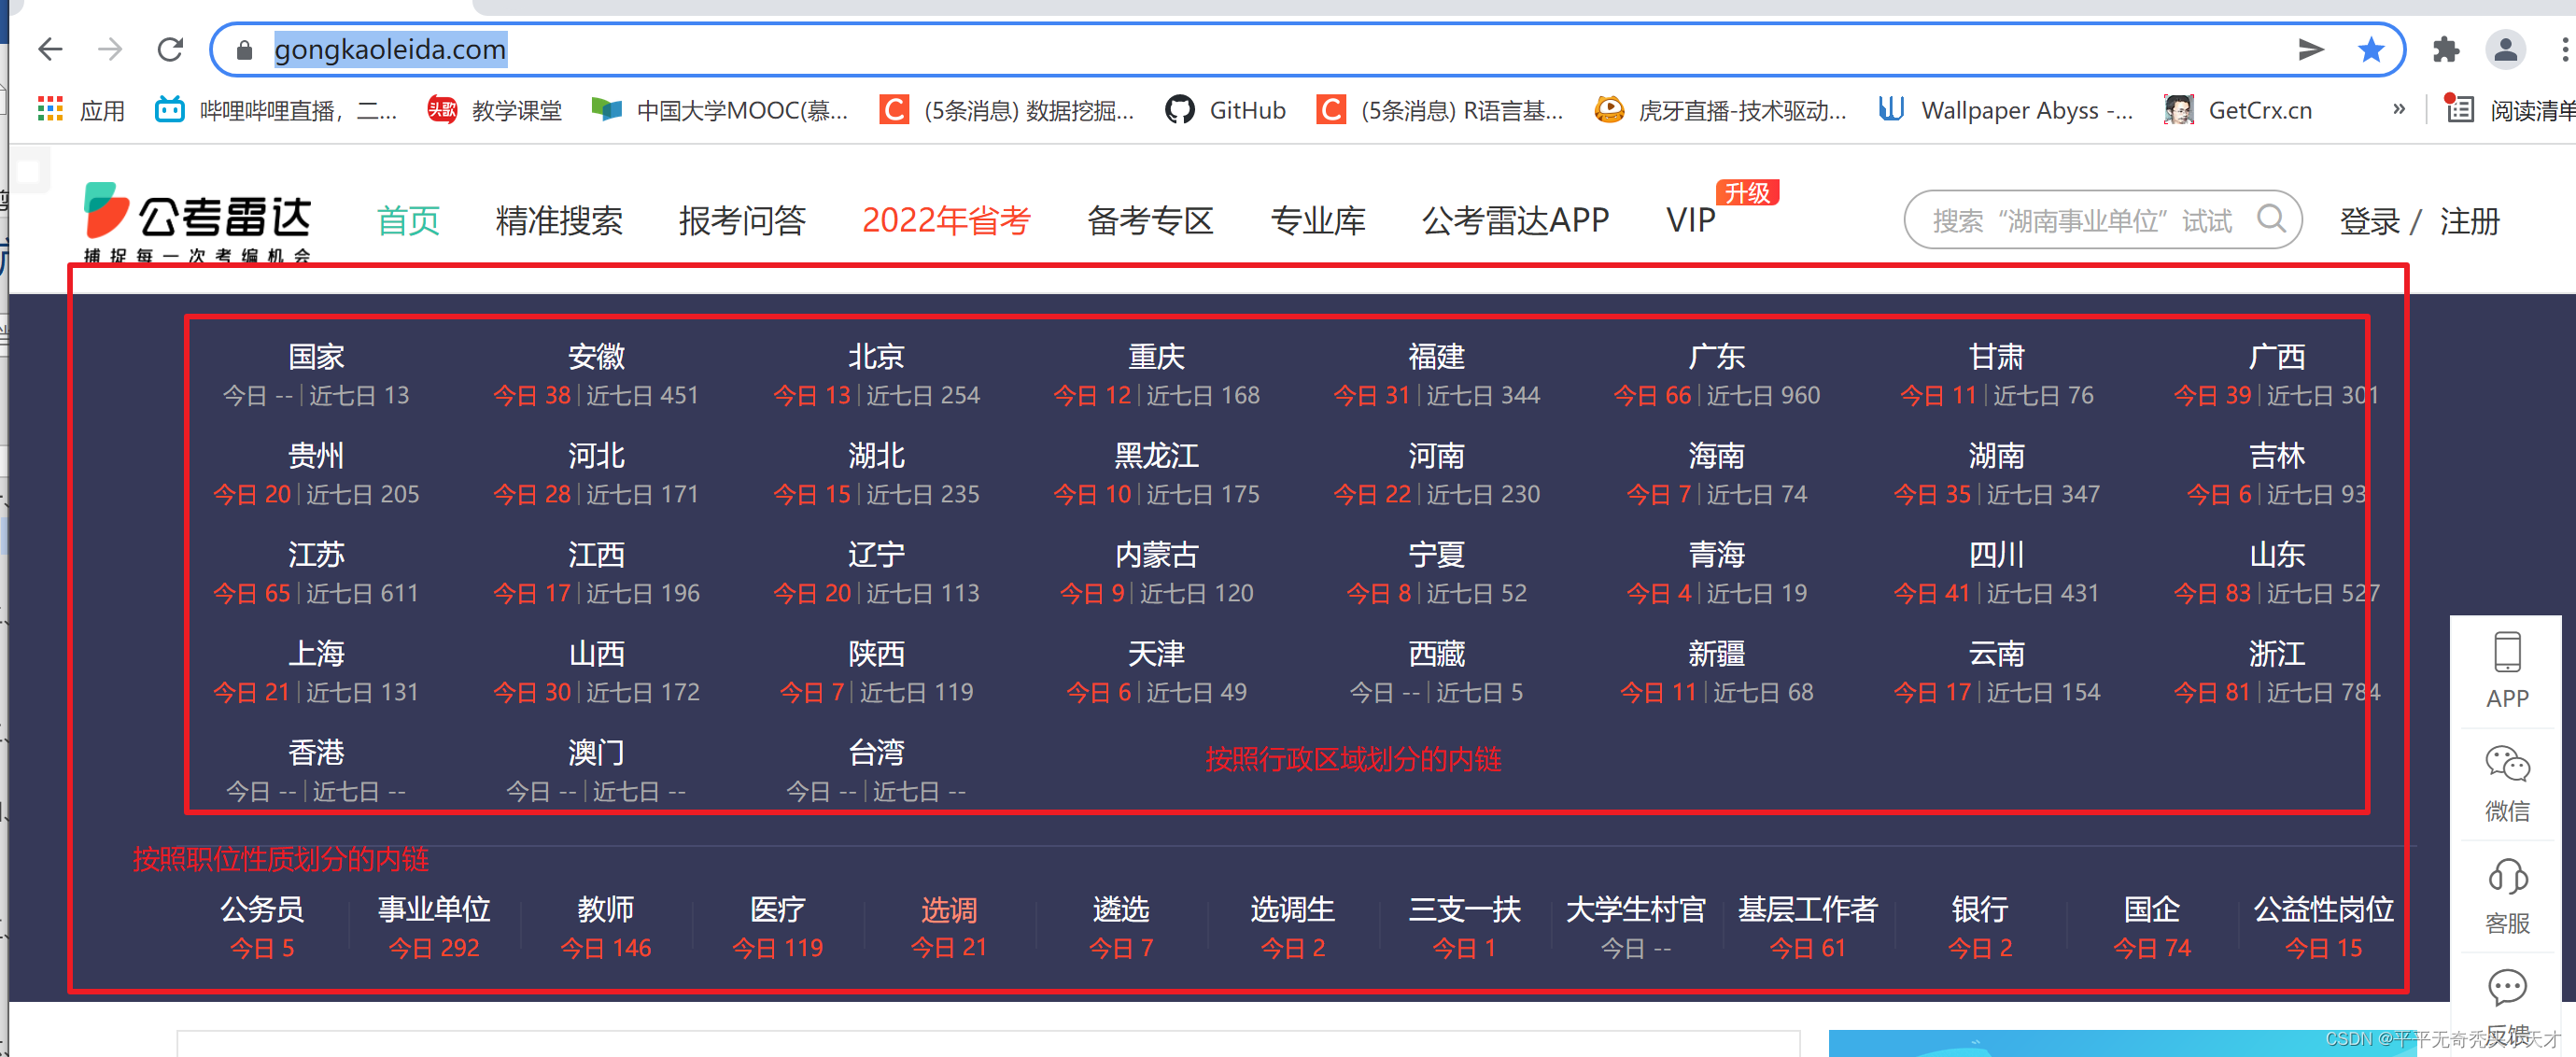Click the 湖南事业单位 search input field
2576x1057 pixels.
(x=2081, y=220)
